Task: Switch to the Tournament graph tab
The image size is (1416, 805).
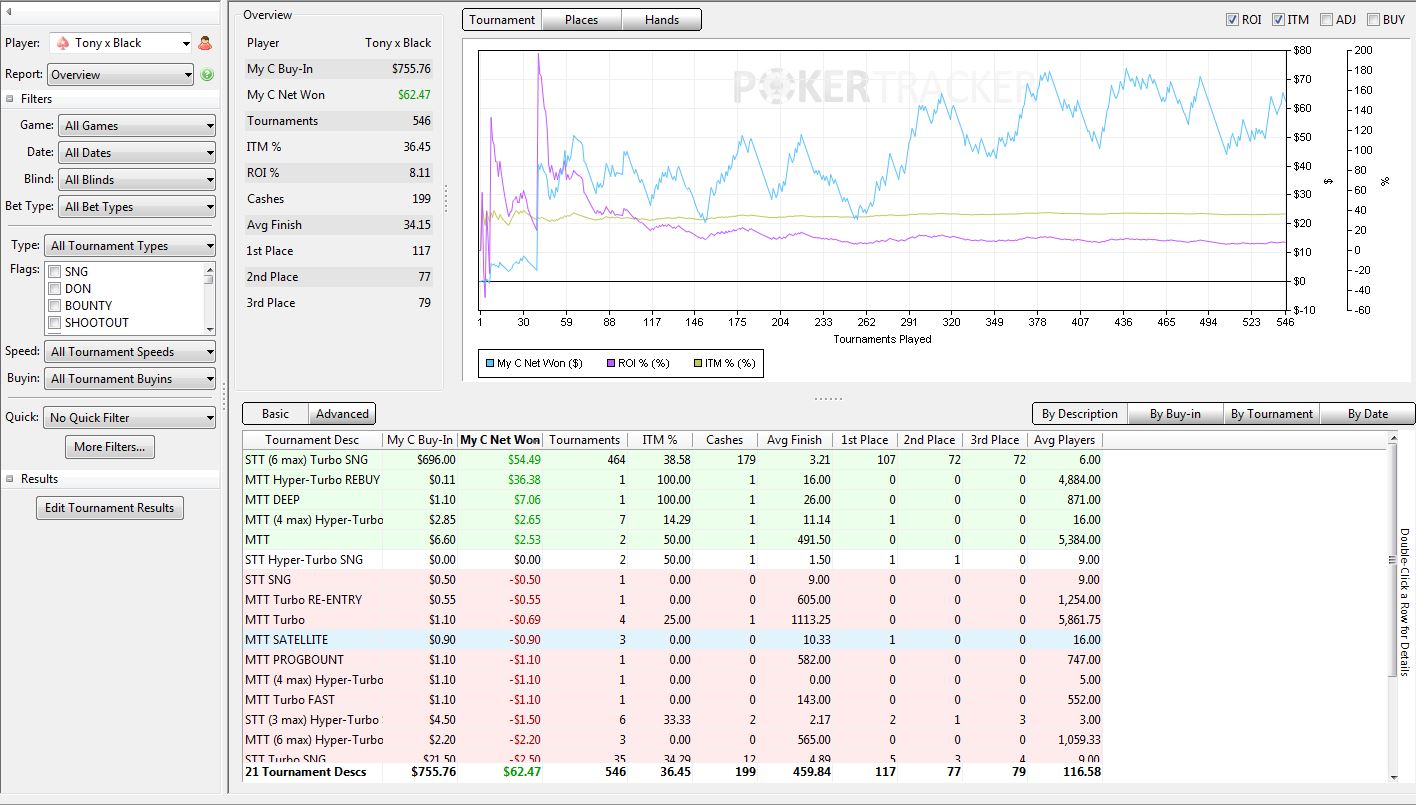Action: [x=502, y=20]
